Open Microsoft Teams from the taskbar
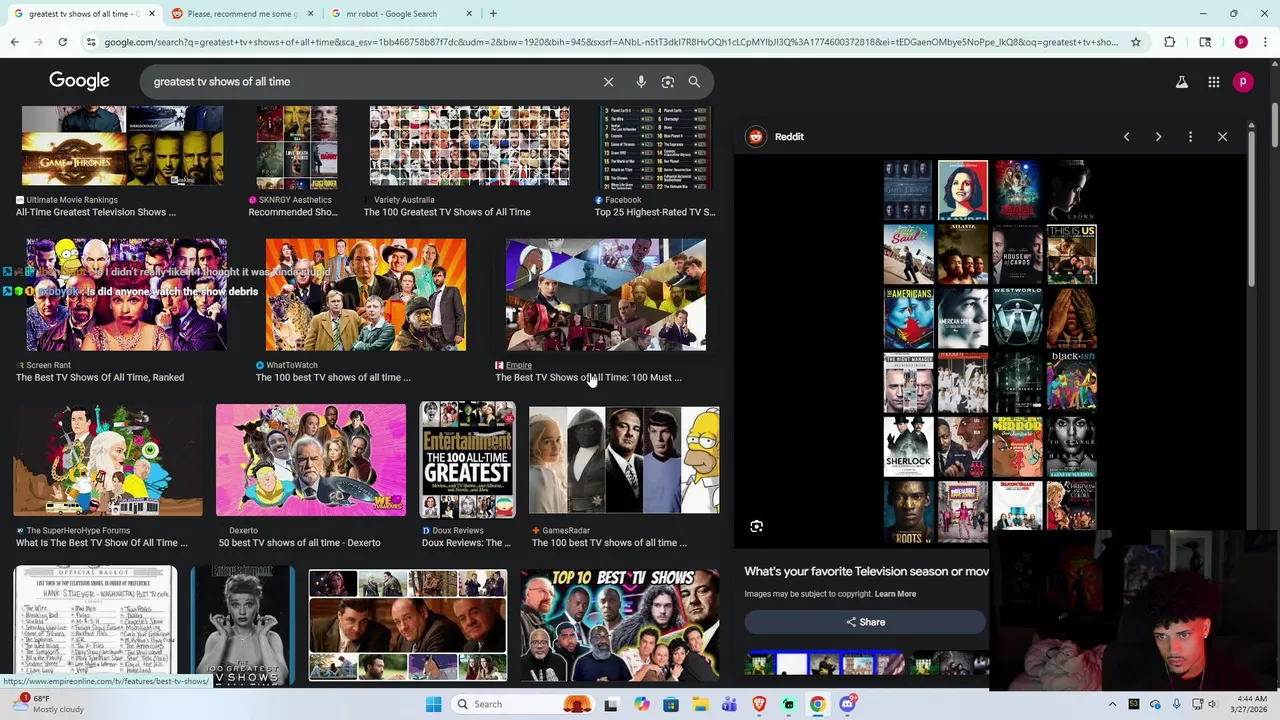 pos(729,704)
